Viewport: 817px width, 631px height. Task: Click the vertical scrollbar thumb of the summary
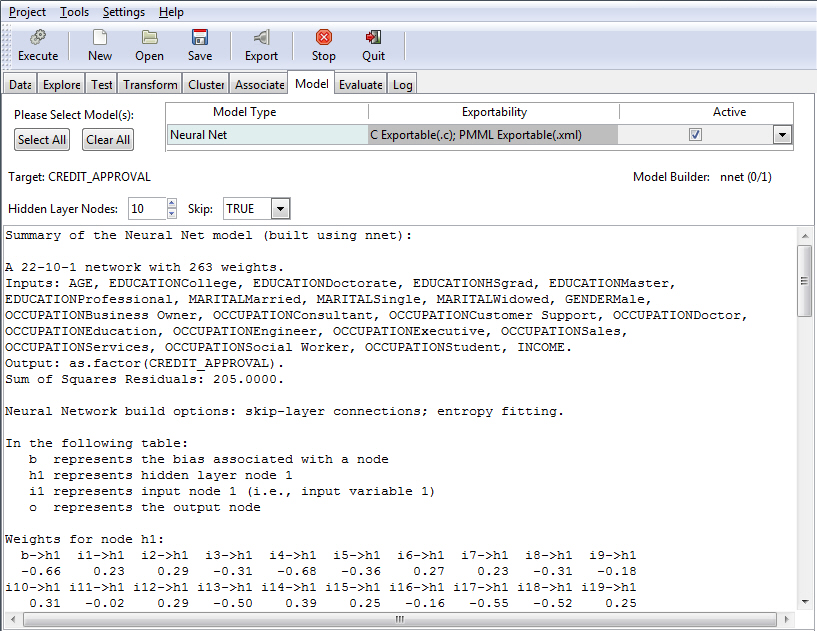(804, 280)
